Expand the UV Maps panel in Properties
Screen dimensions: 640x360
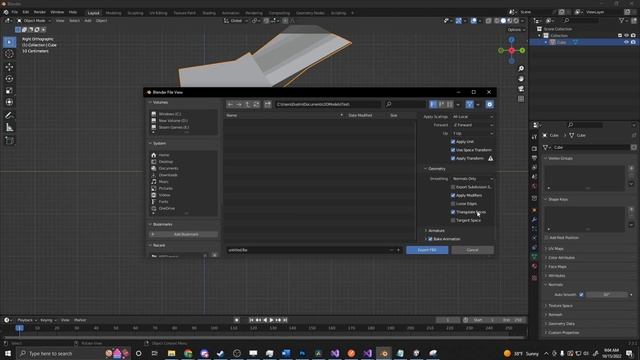[x=555, y=249]
